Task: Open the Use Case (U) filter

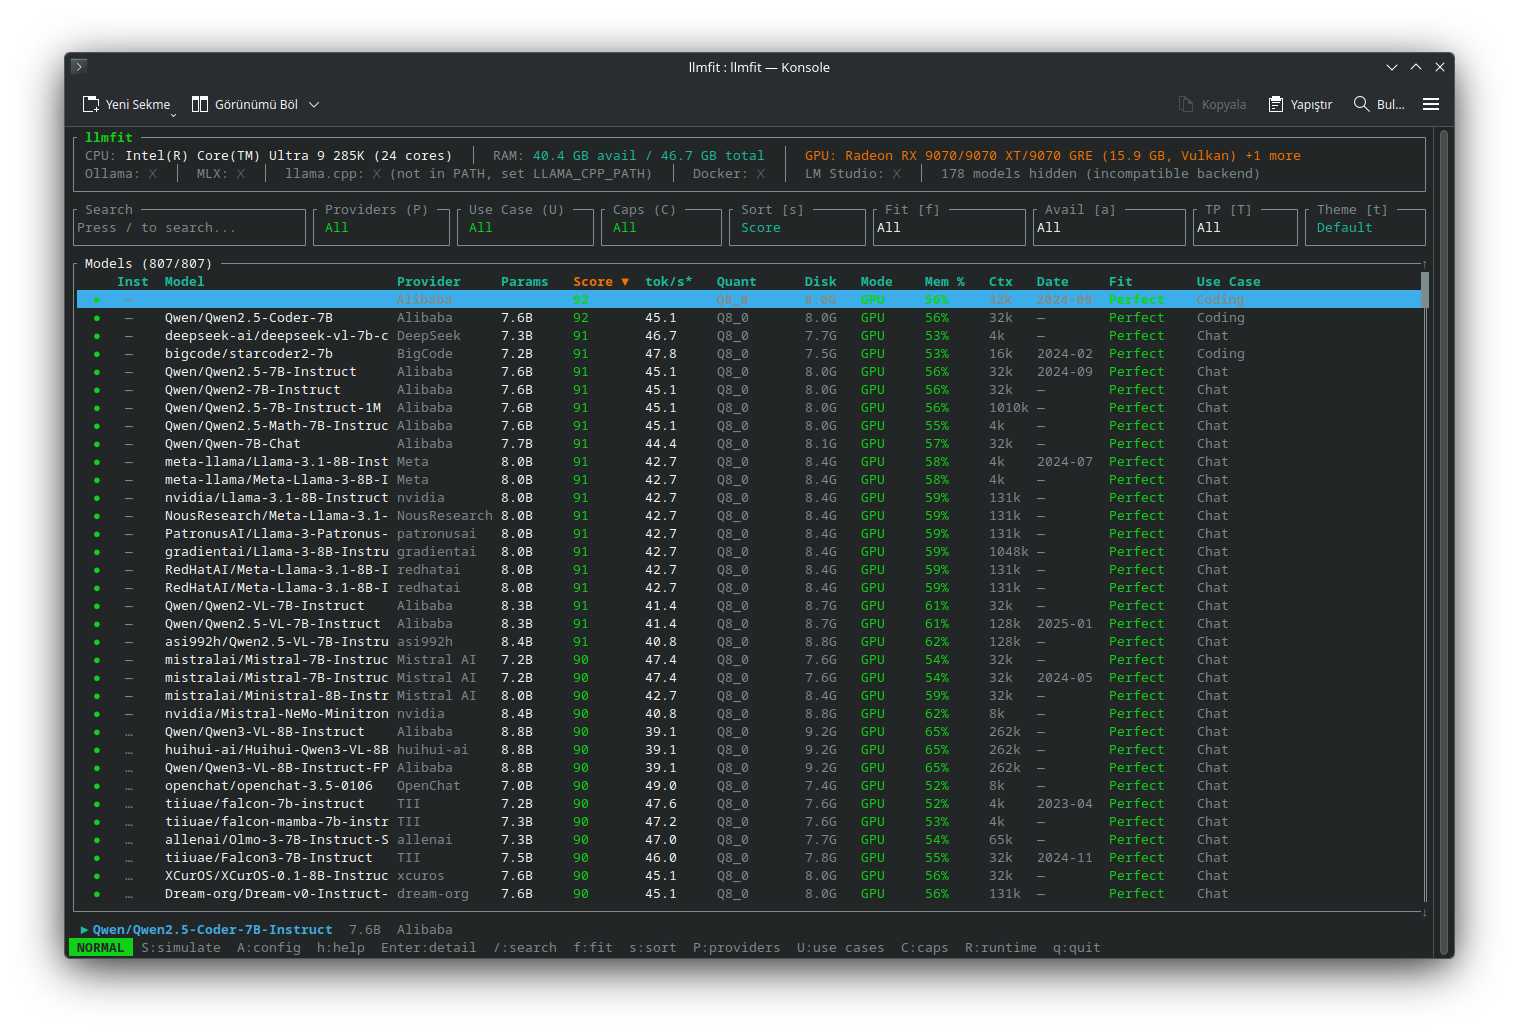Action: pyautogui.click(x=525, y=227)
